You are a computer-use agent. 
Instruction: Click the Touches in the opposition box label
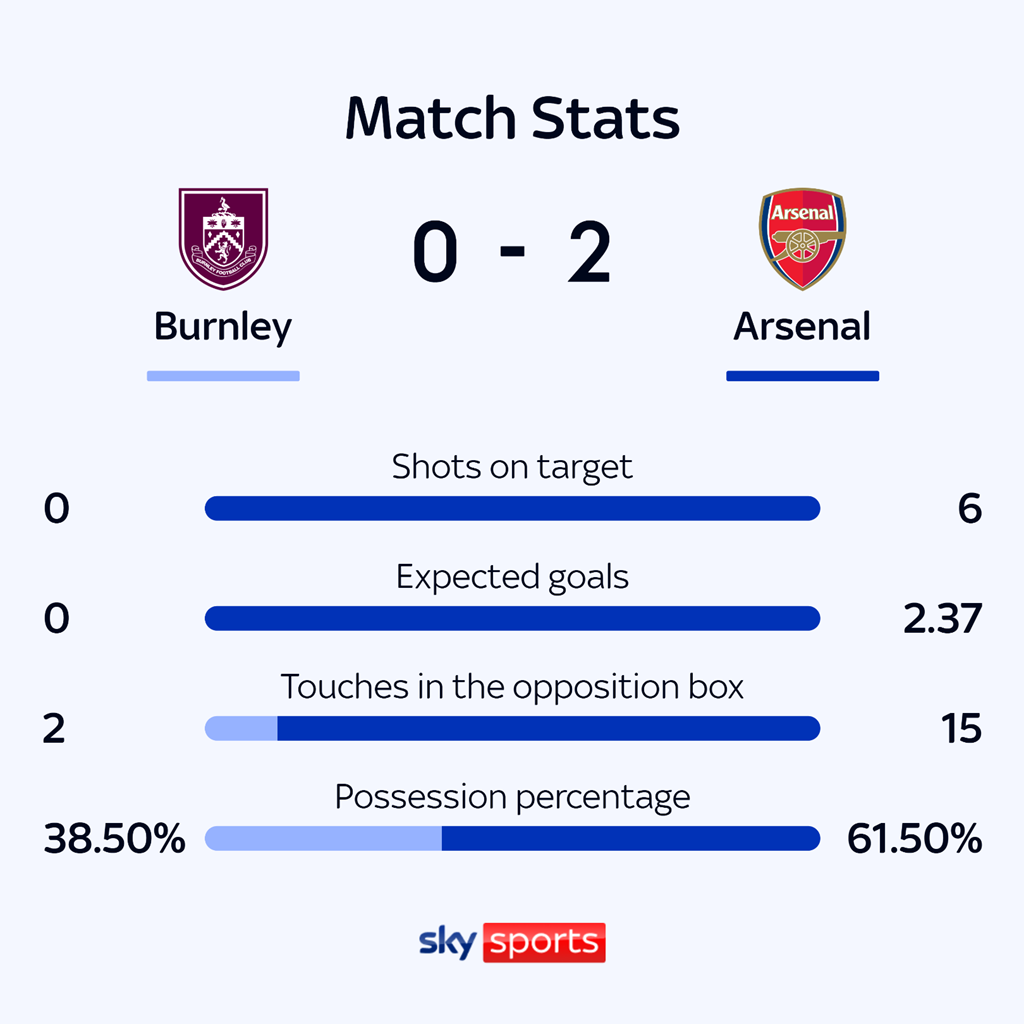pyautogui.click(x=512, y=687)
